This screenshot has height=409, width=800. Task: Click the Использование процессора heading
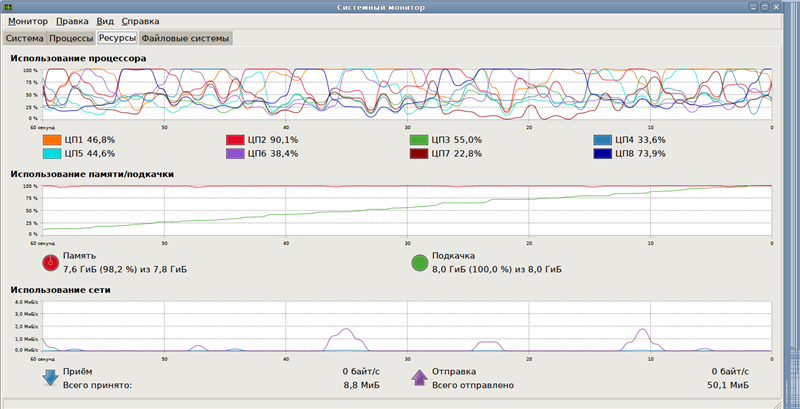tap(79, 59)
